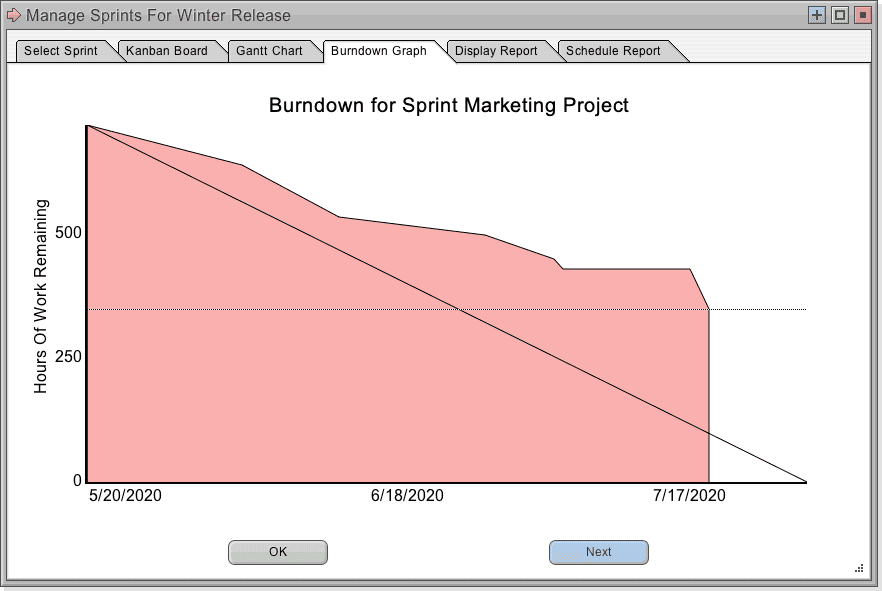882x591 pixels.
Task: Click the resize grip in window corner
Action: click(859, 569)
